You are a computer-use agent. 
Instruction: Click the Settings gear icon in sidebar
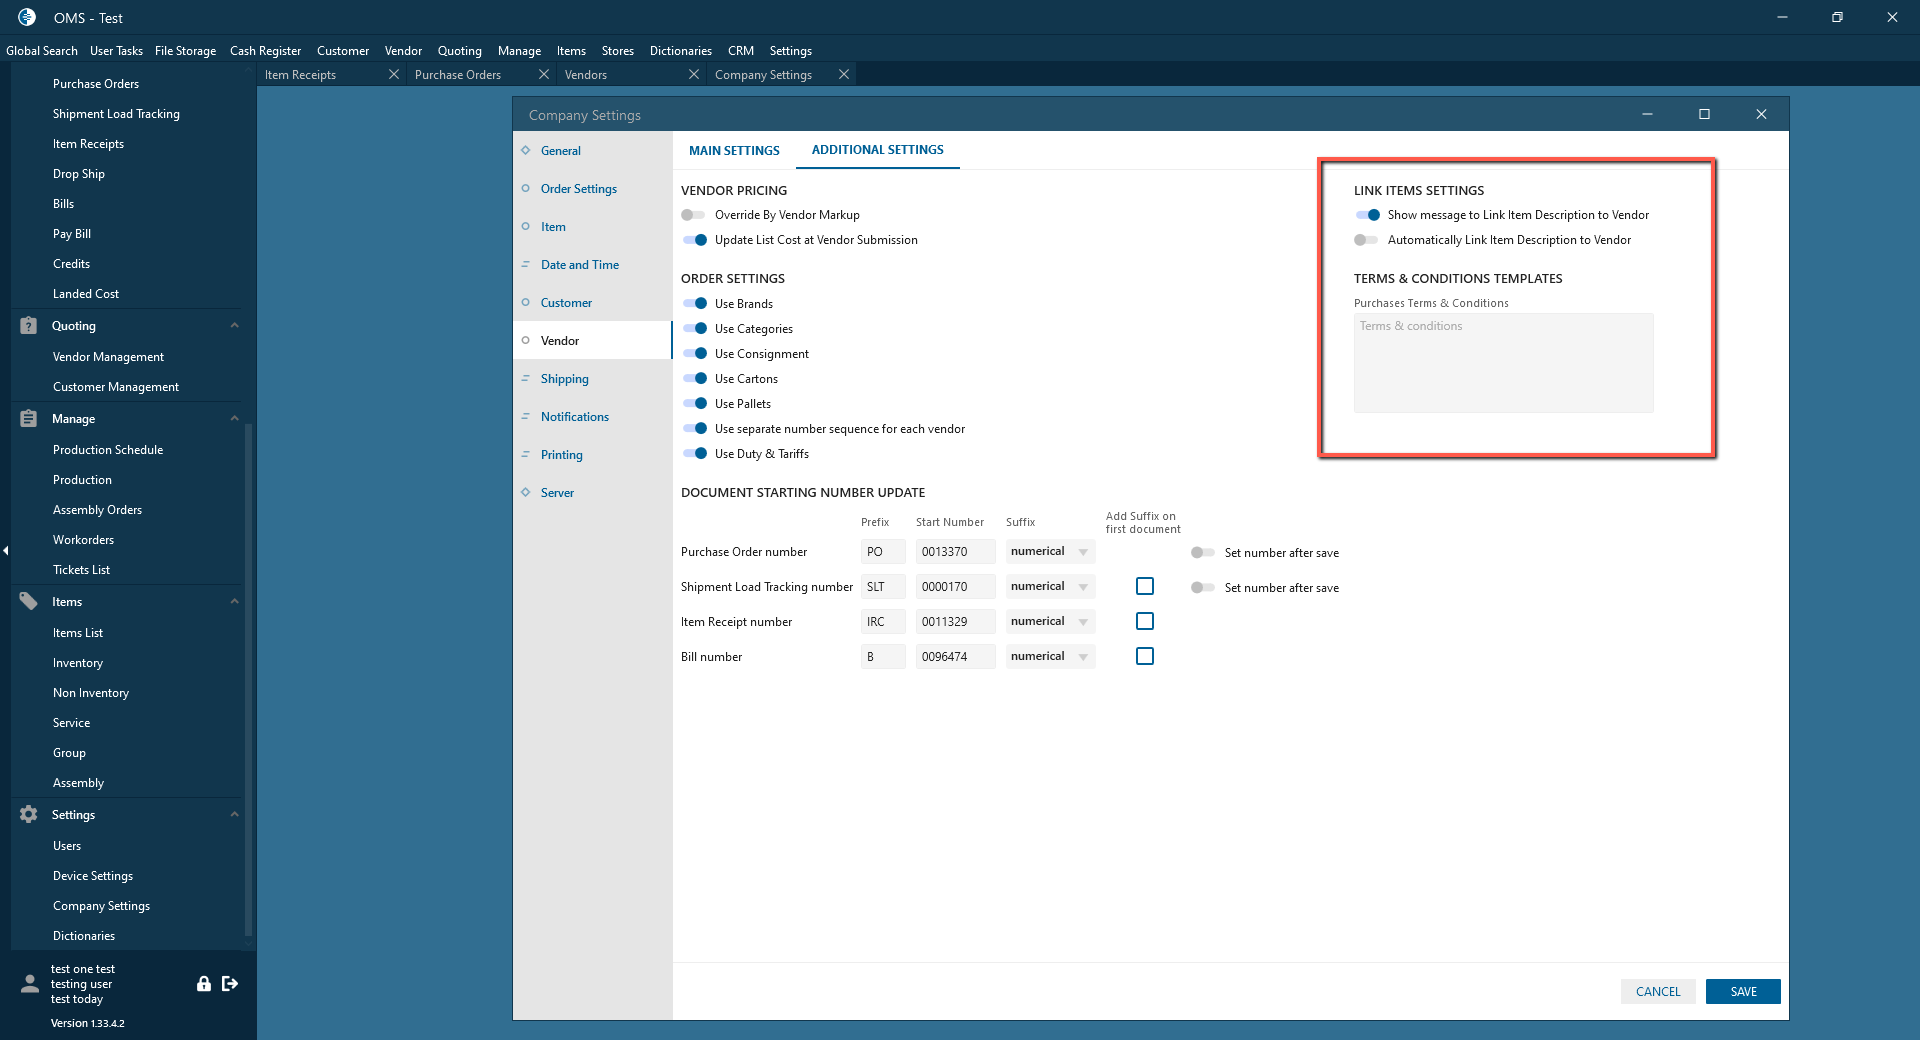coord(29,815)
